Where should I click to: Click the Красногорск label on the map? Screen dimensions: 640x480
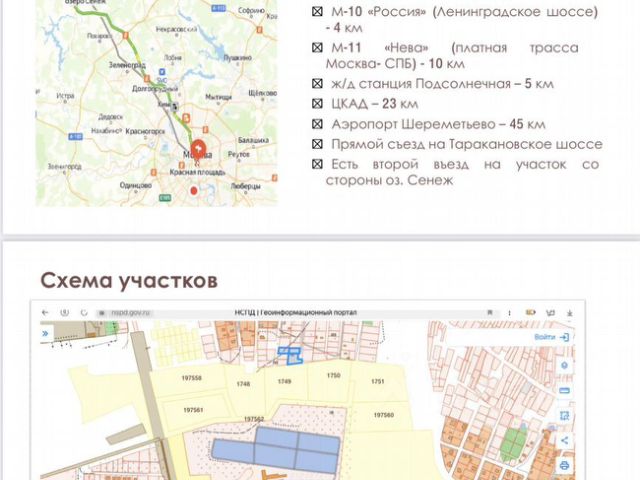145,131
